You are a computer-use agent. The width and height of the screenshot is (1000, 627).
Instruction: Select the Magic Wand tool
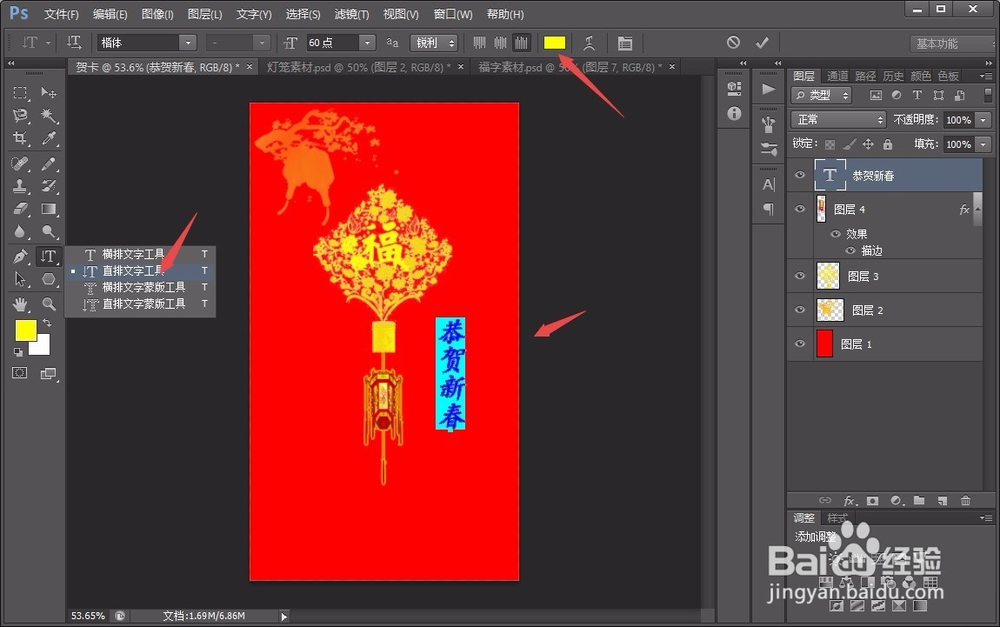click(48, 115)
